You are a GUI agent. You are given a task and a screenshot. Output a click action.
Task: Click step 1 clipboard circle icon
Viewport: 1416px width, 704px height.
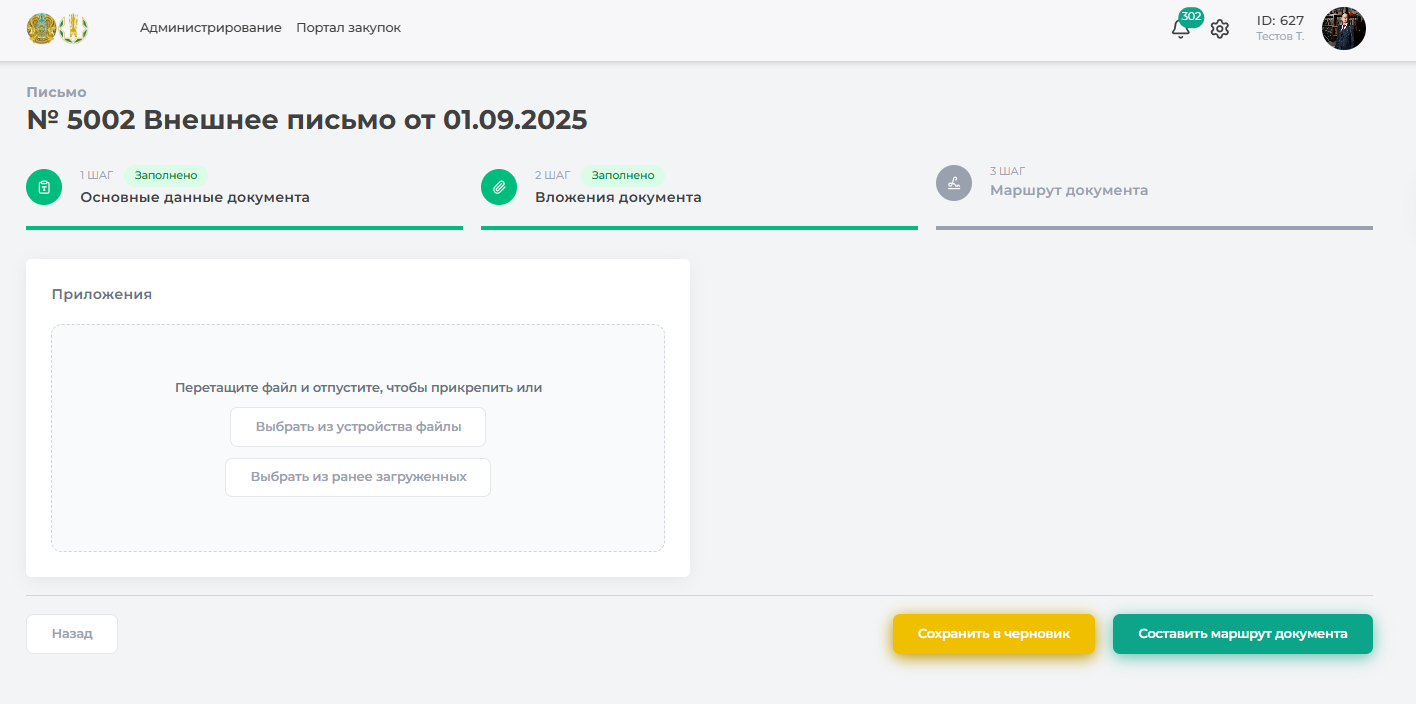pyautogui.click(x=44, y=186)
